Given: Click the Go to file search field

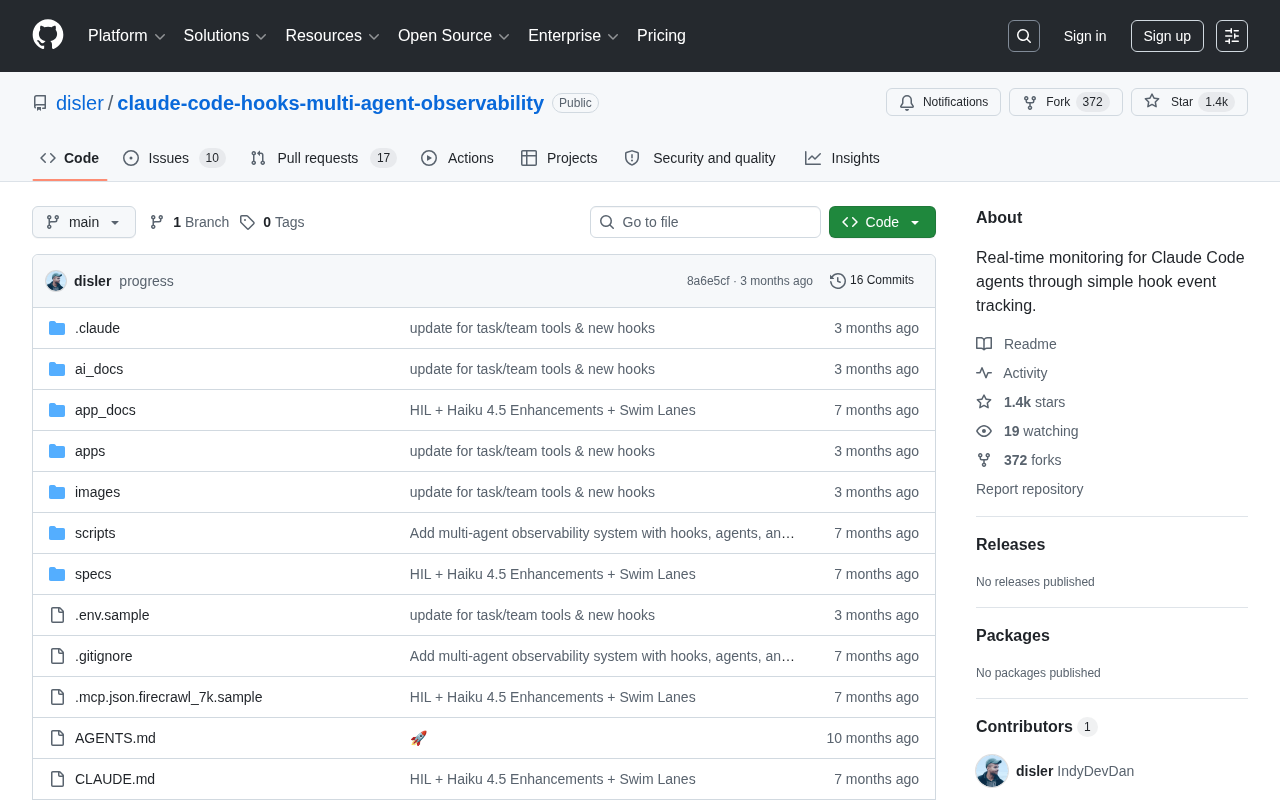Looking at the screenshot, I should click(x=705, y=222).
